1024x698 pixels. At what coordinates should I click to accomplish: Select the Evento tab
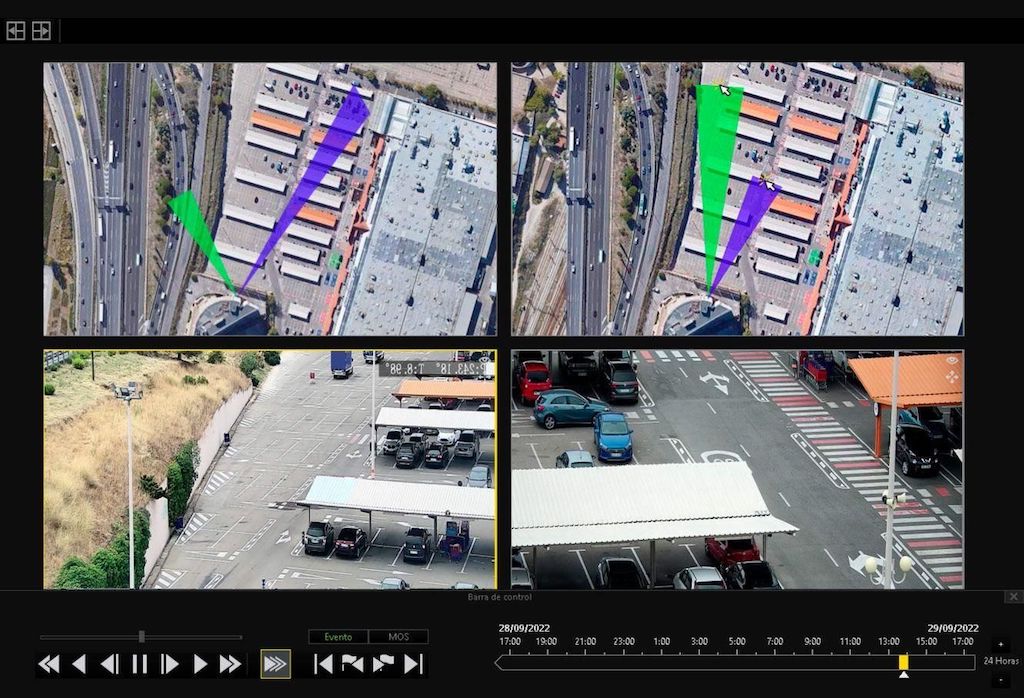pos(338,637)
